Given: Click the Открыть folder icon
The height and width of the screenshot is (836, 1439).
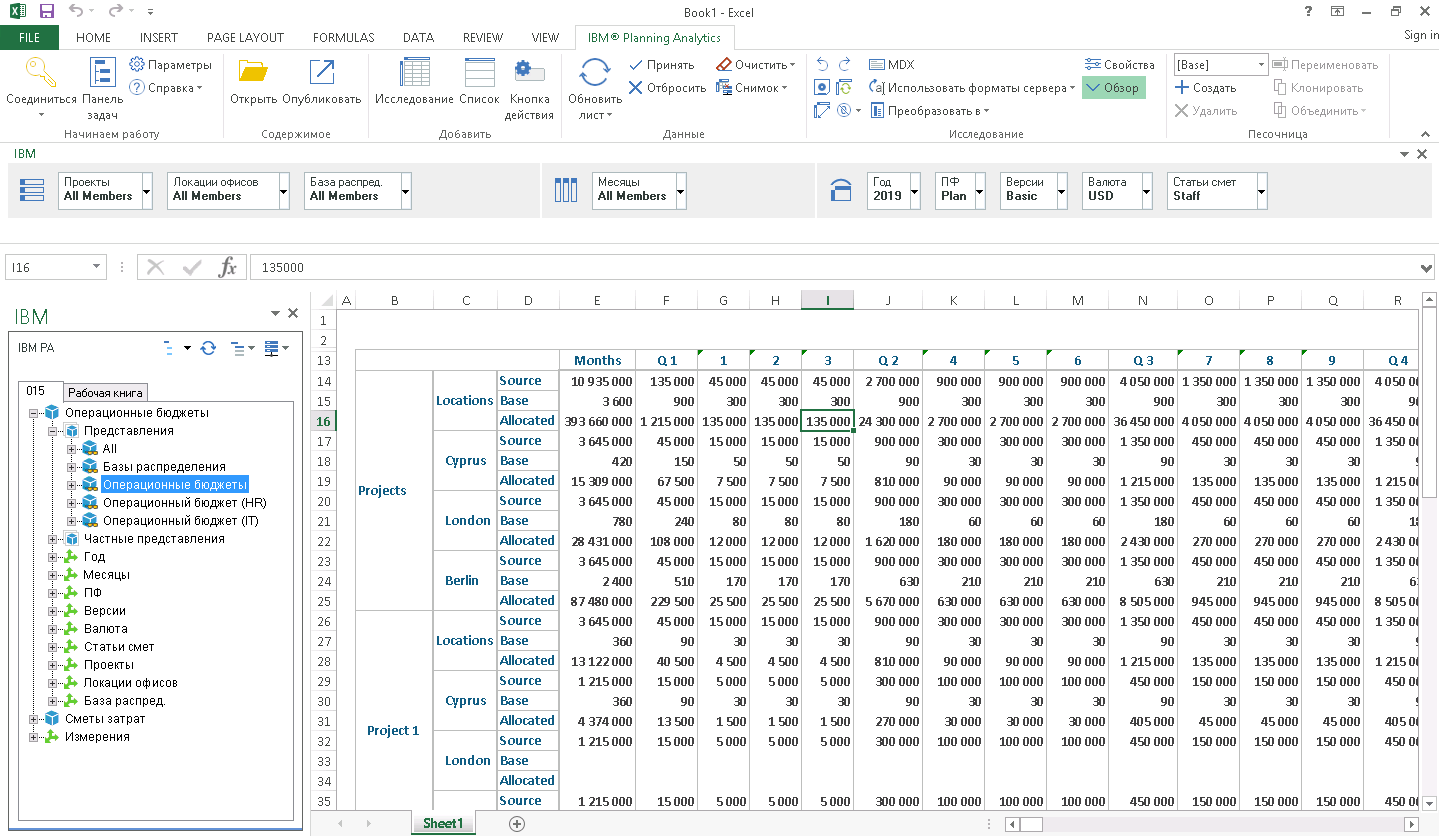Looking at the screenshot, I should tap(253, 72).
